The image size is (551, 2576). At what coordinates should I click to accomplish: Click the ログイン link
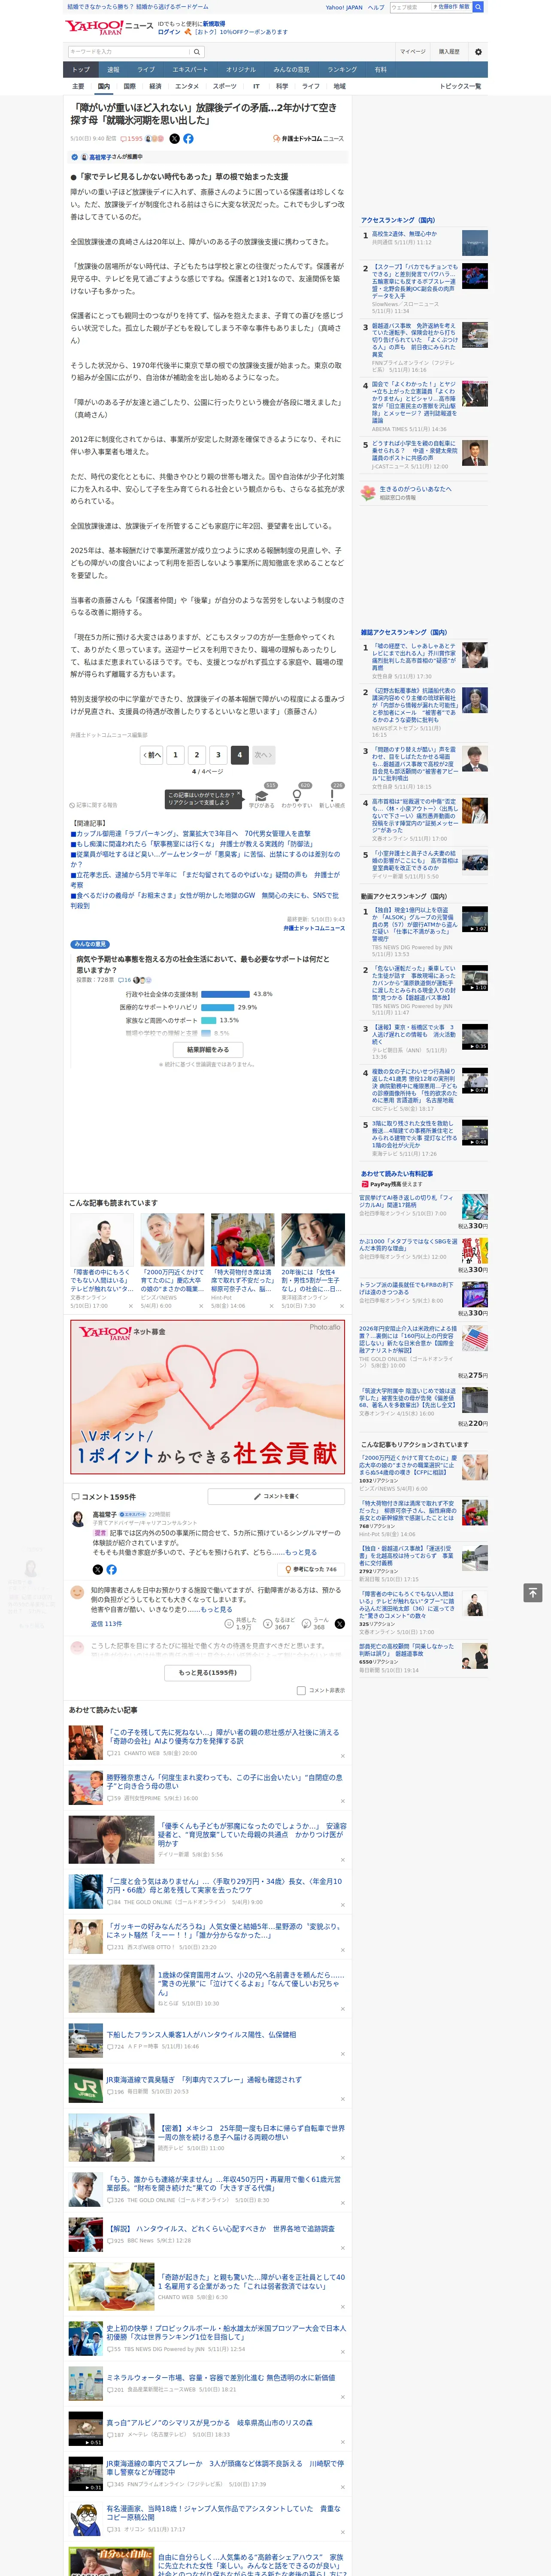click(x=169, y=32)
